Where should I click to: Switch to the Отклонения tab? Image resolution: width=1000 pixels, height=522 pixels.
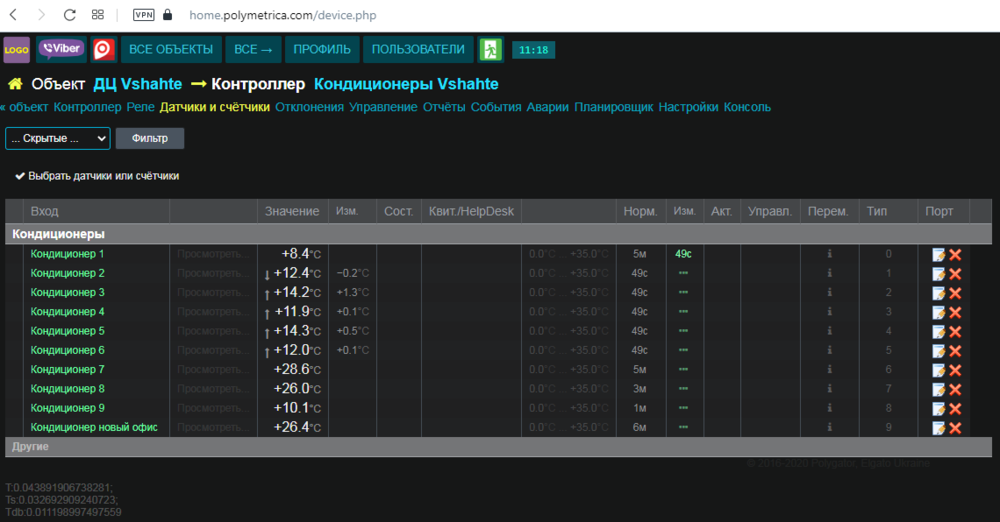pos(309,107)
